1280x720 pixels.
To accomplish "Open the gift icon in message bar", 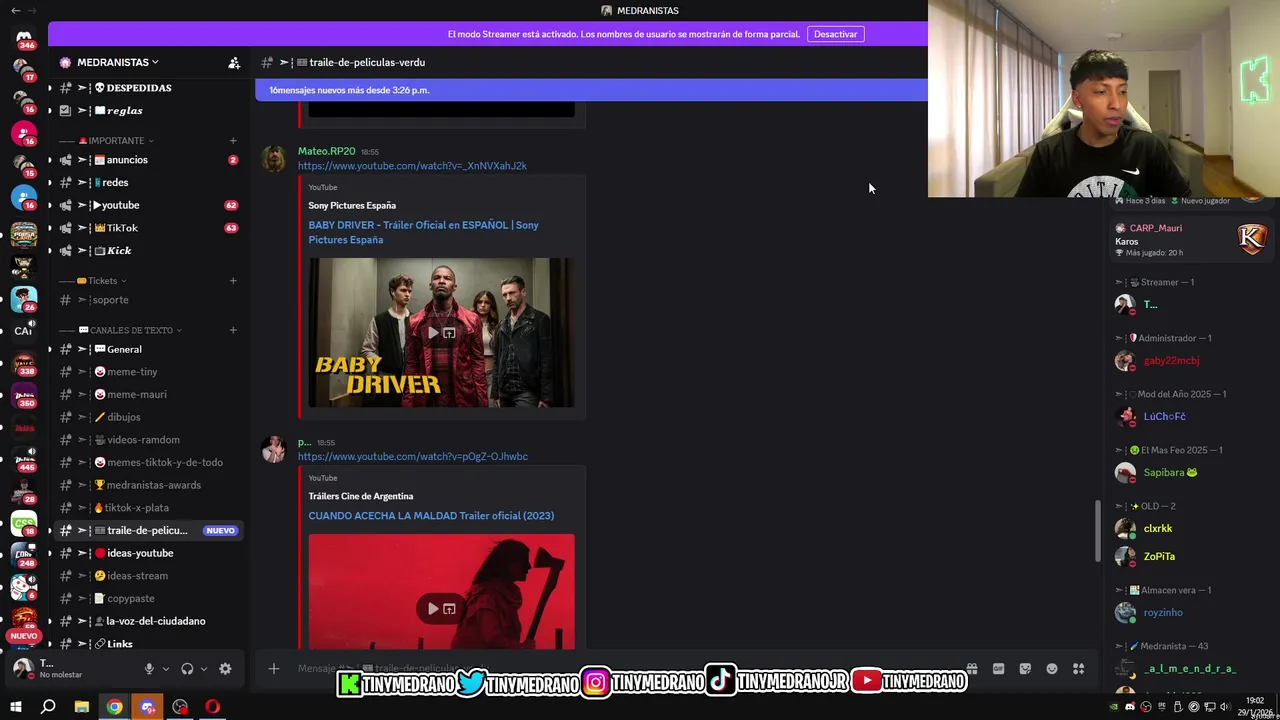I will pos(971,669).
